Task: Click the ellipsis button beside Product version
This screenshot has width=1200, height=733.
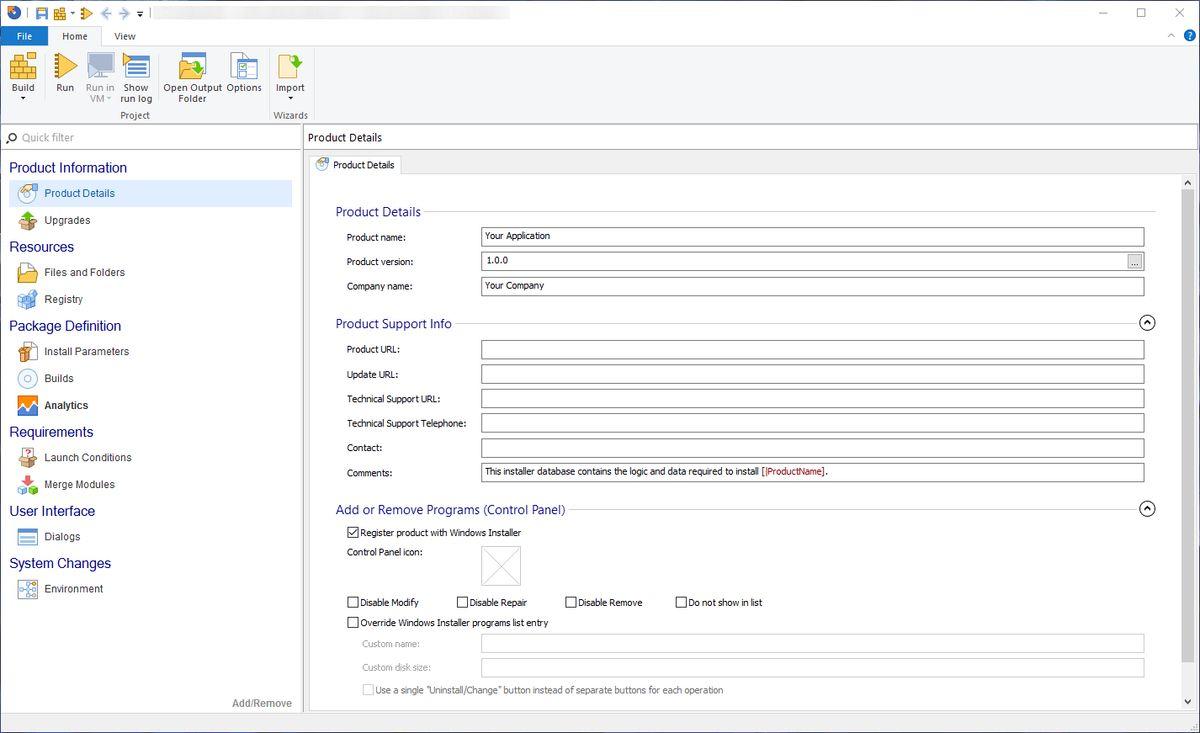Action: (x=1134, y=262)
